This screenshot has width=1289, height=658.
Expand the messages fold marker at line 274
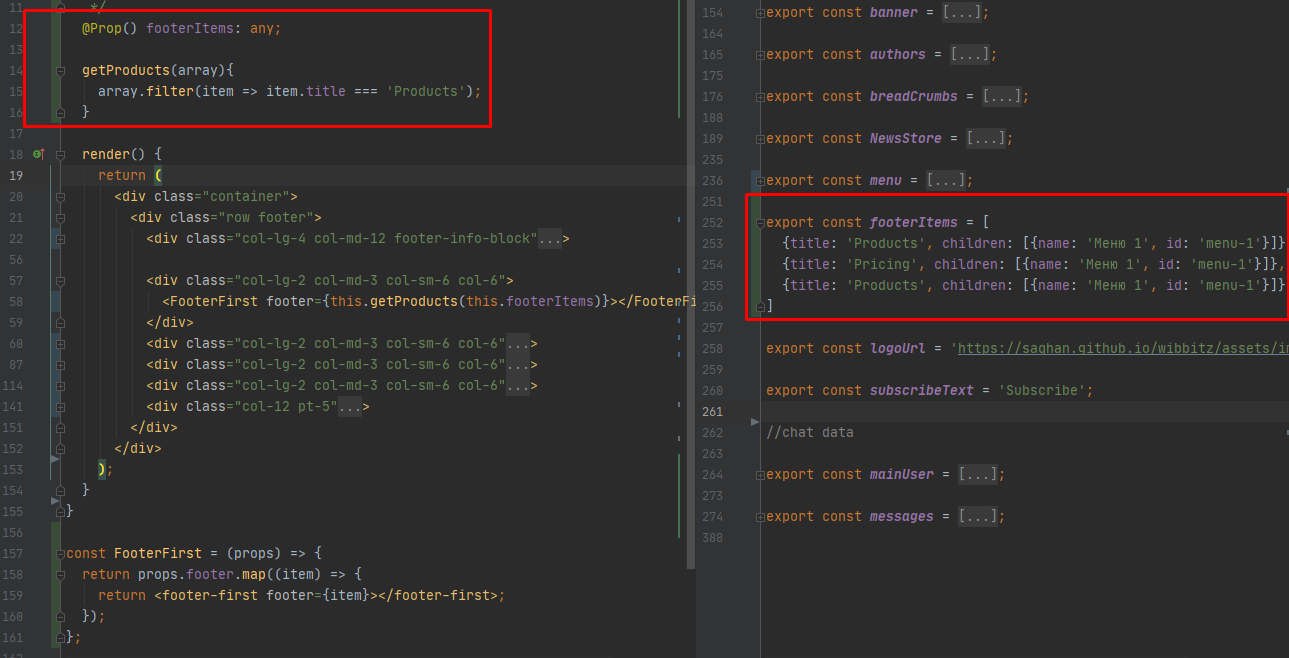[759, 517]
